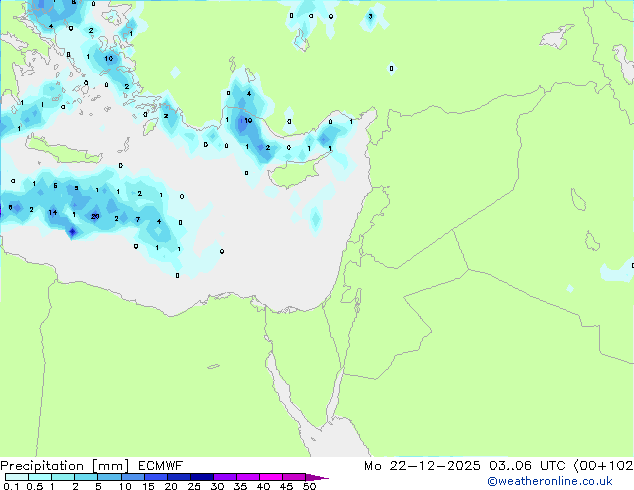Screen dimensions: 634x490
Task: Click the darkest blue precipitation cell on the map
Action: pos(72,232)
